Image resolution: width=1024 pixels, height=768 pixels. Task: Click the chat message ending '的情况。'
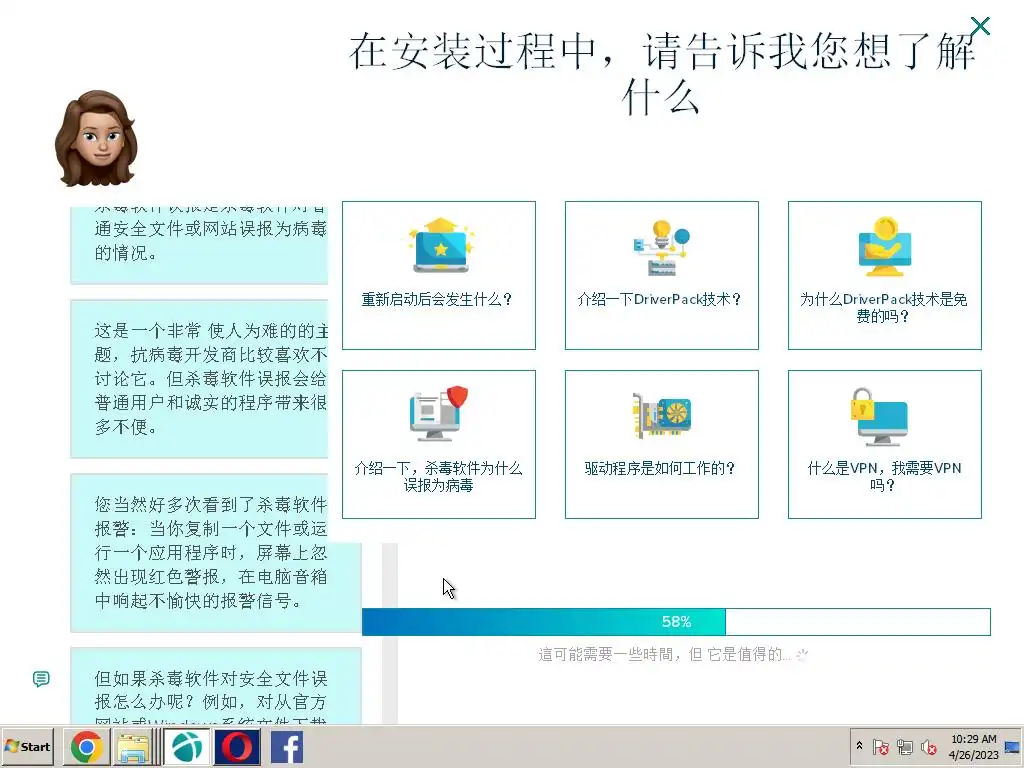click(x=199, y=245)
